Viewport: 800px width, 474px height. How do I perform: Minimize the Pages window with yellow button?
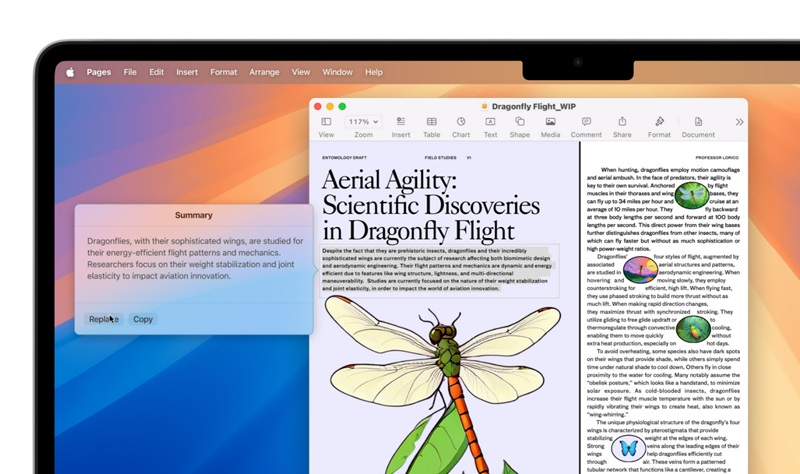(x=330, y=106)
